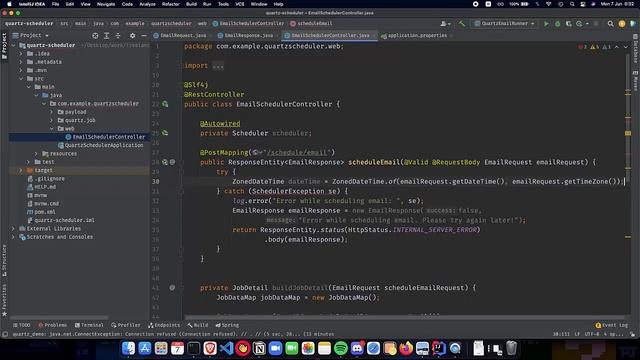640x360 pixels.
Task: Click the /schedule/email mapping URL
Action: [x=298, y=153]
